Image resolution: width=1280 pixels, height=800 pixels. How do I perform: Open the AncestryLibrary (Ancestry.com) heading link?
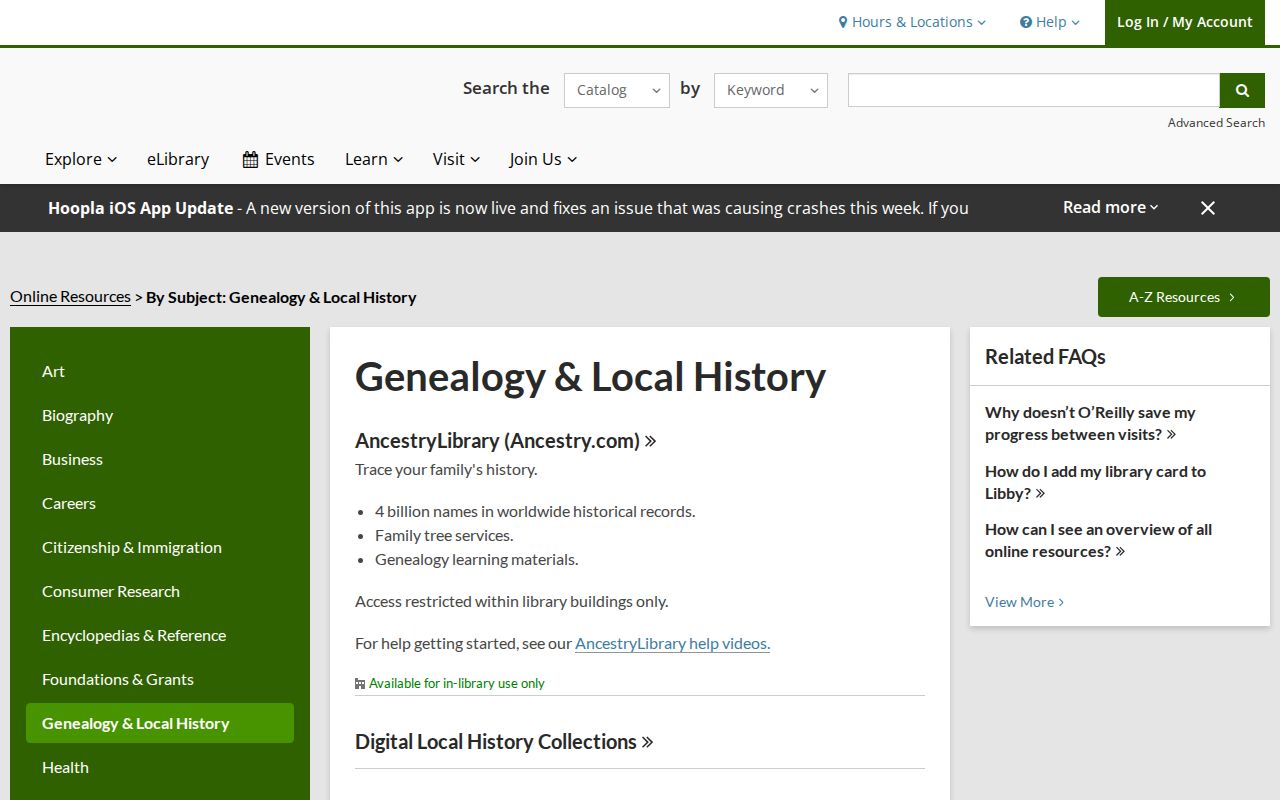click(x=505, y=441)
